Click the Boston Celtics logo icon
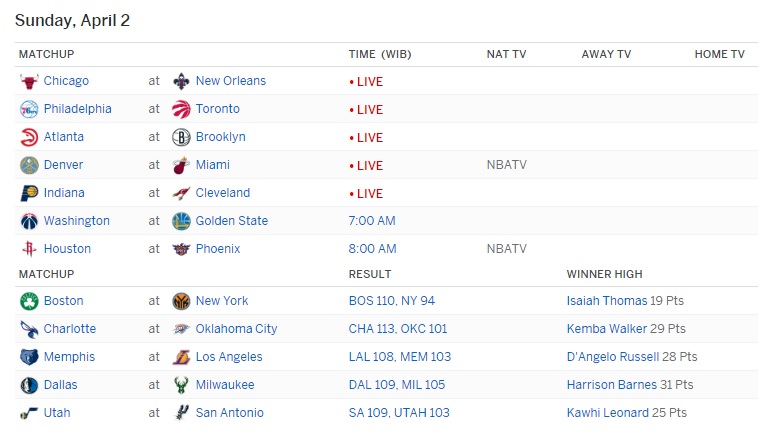This screenshot has height=432, width=758. (x=29, y=301)
